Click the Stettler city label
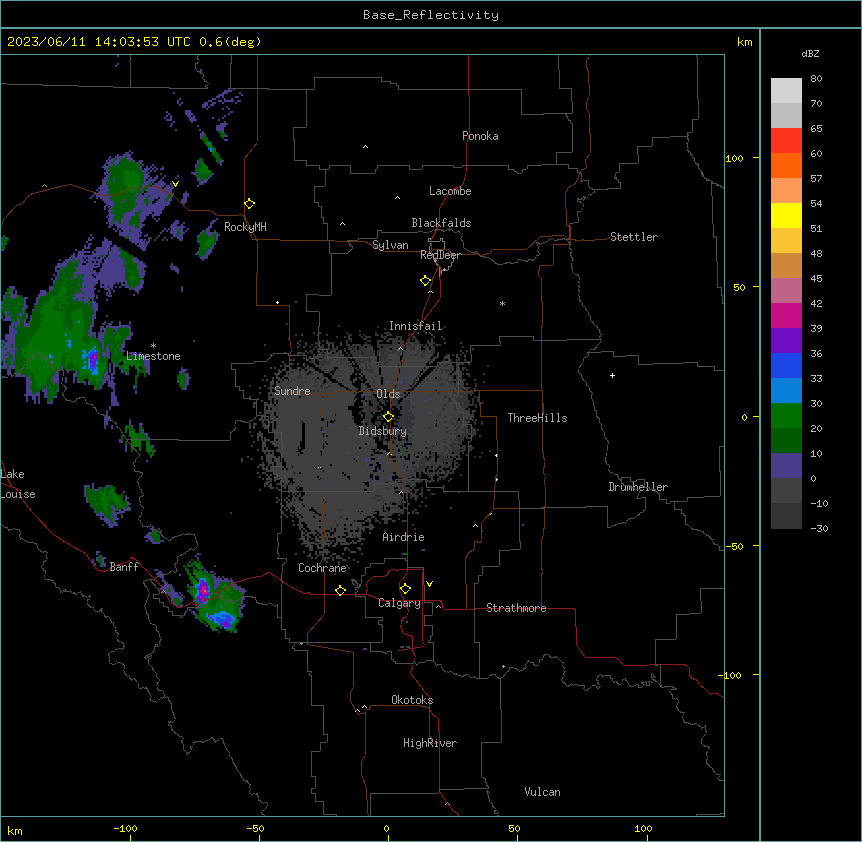Viewport: 862px width, 842px height. pos(634,237)
